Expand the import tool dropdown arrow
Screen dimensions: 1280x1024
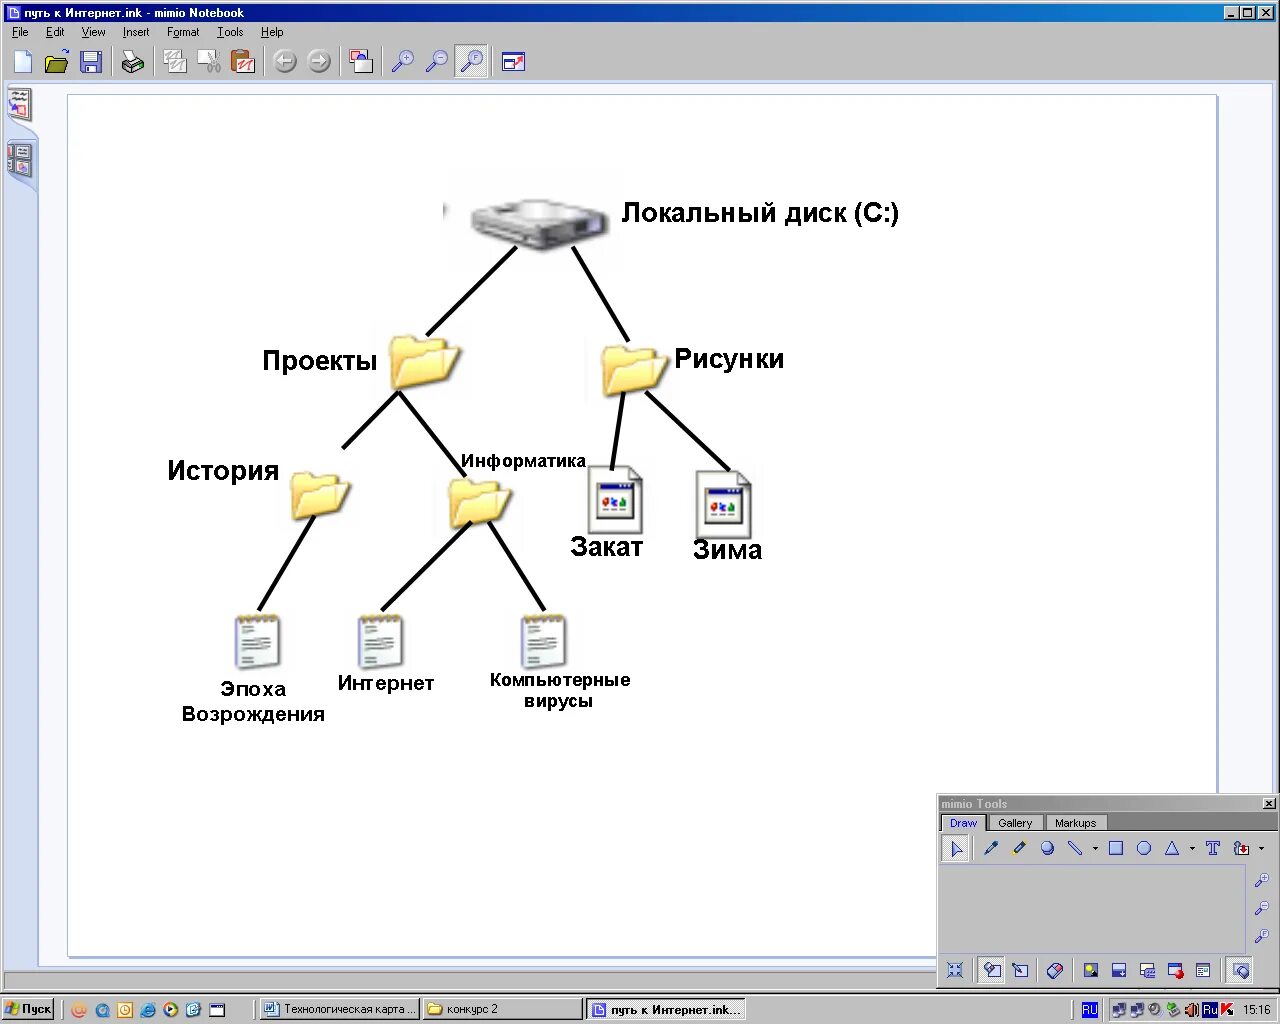point(1261,849)
